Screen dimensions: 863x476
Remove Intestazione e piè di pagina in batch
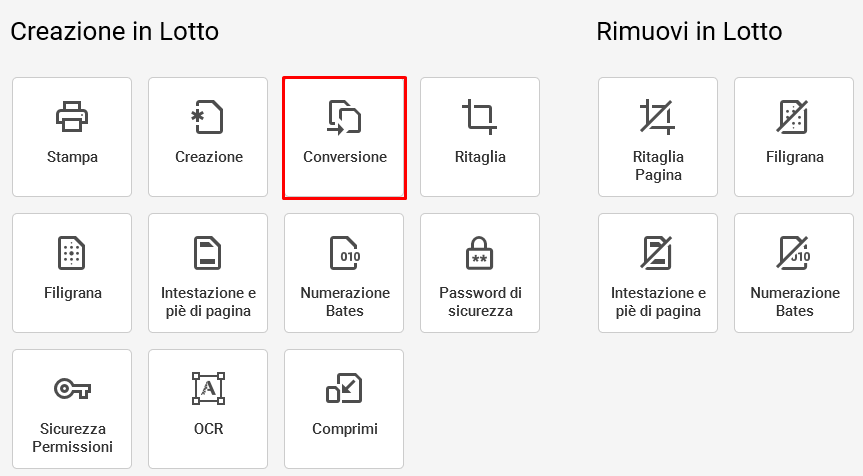(x=658, y=273)
